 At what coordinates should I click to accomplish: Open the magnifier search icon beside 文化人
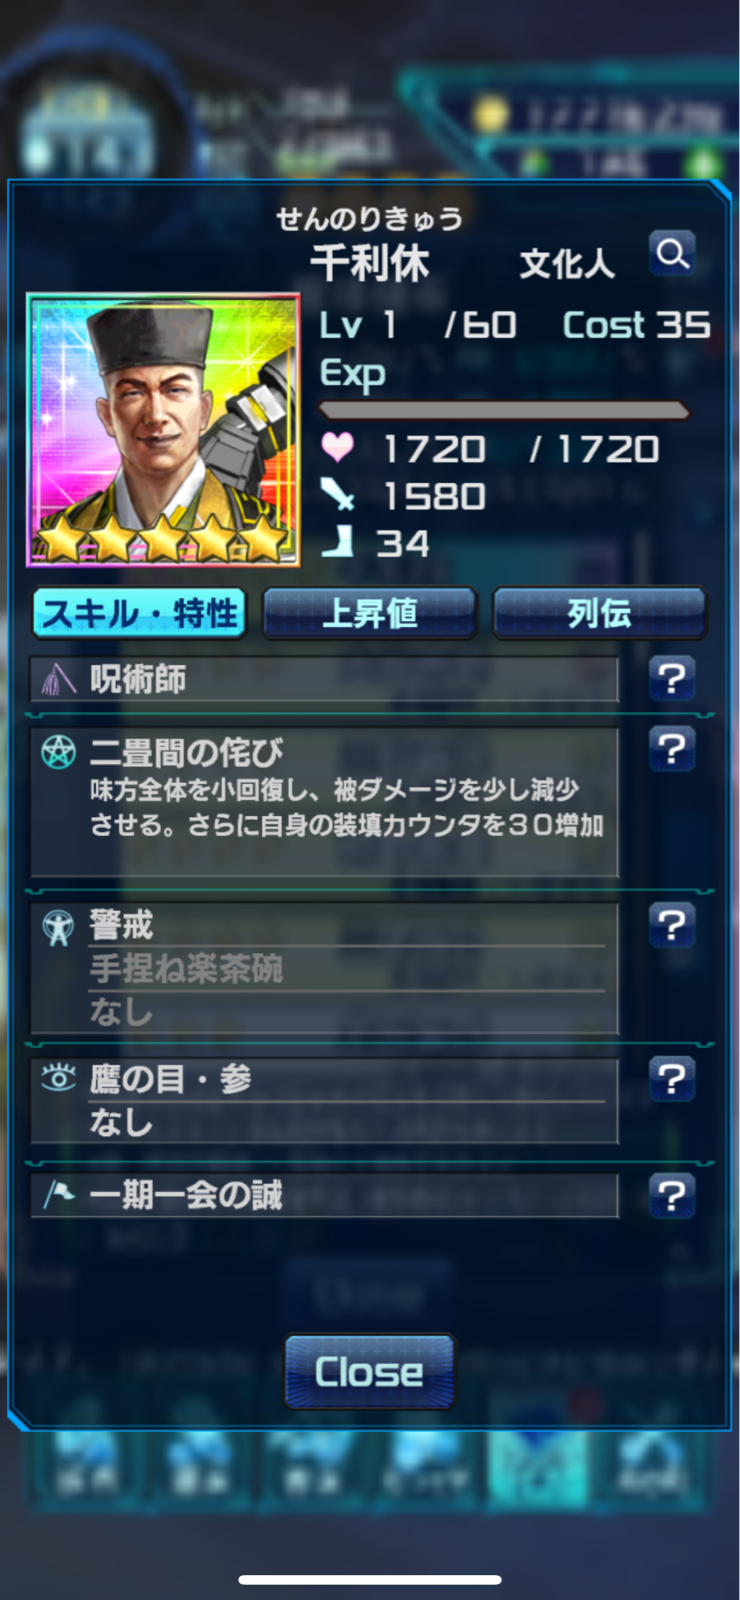pos(672,254)
